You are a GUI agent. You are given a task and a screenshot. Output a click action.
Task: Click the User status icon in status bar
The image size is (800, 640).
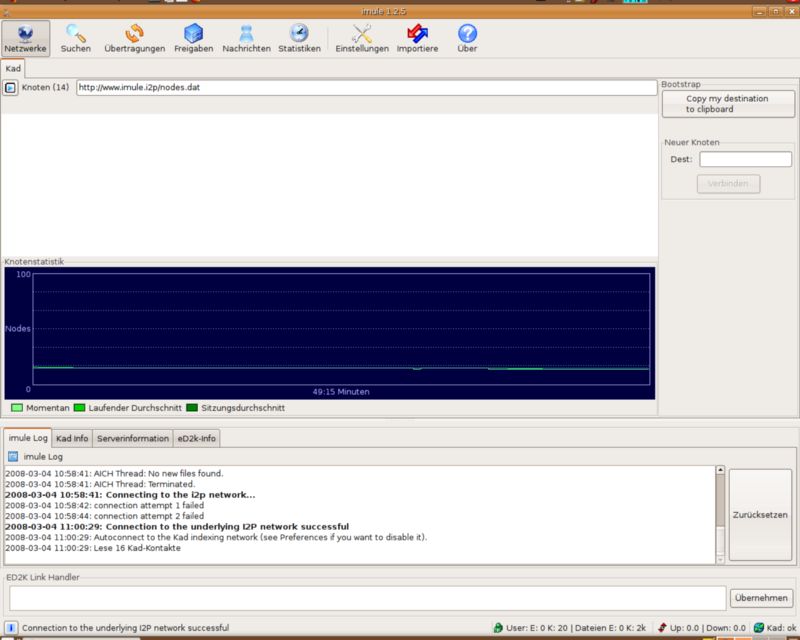coord(498,628)
